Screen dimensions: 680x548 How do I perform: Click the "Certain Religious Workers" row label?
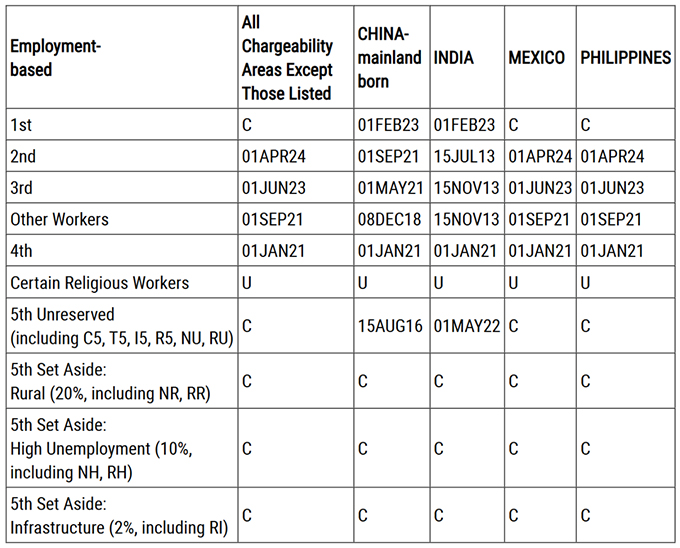(99, 282)
